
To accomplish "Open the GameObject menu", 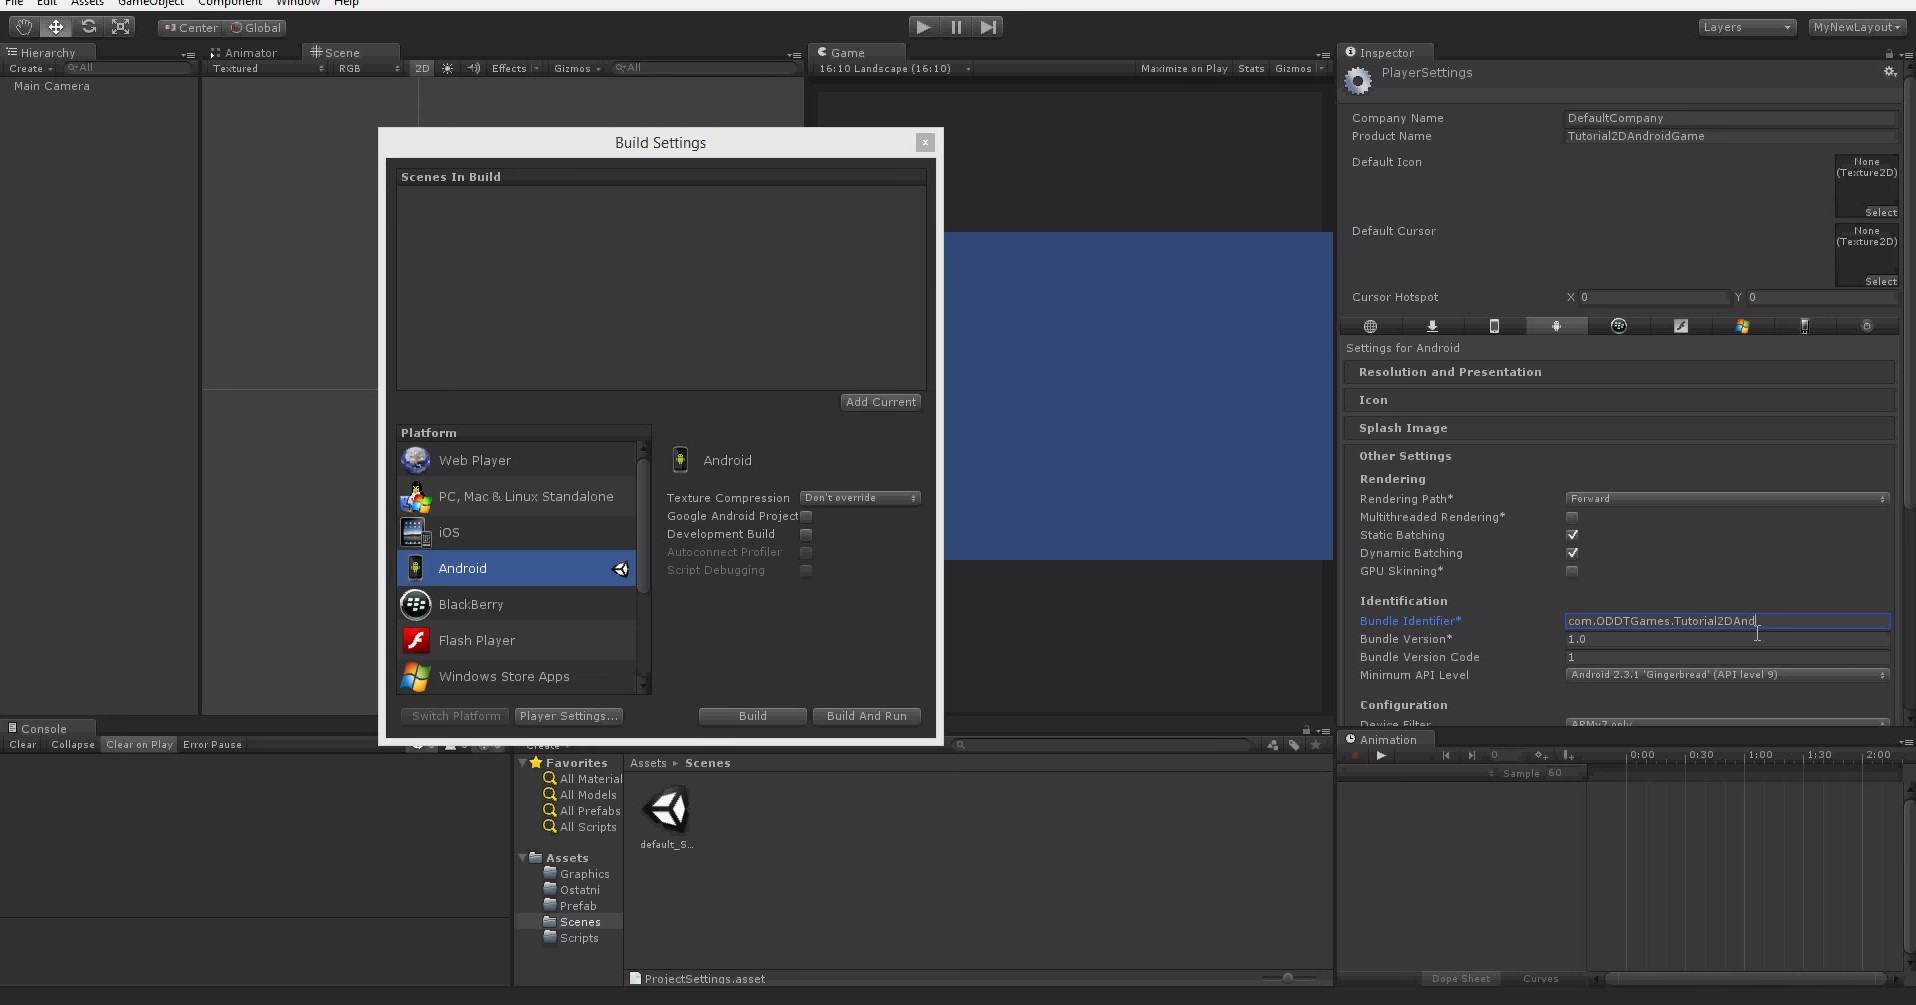I will [150, 3].
